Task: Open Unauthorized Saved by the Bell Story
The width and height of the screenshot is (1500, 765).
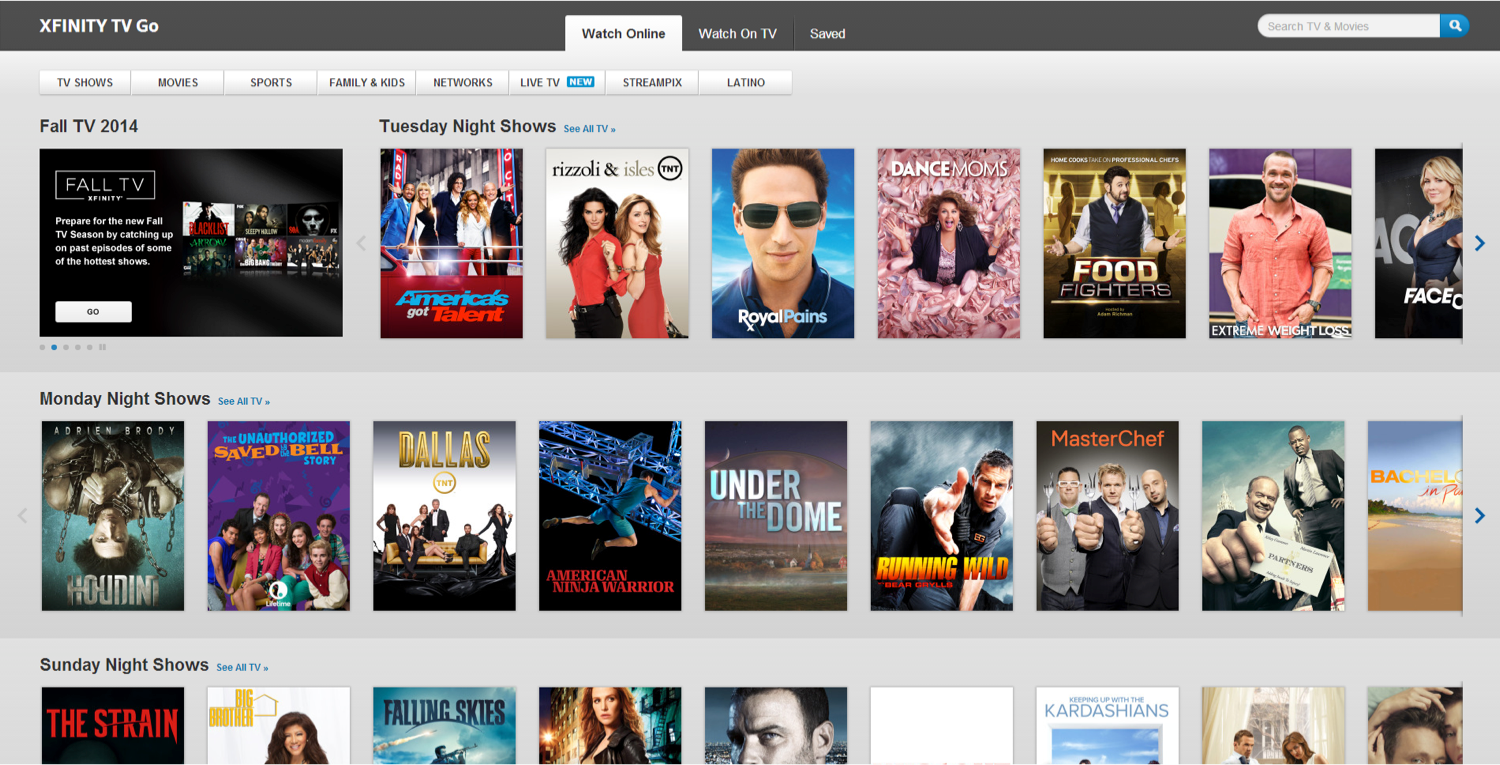Action: click(x=279, y=515)
